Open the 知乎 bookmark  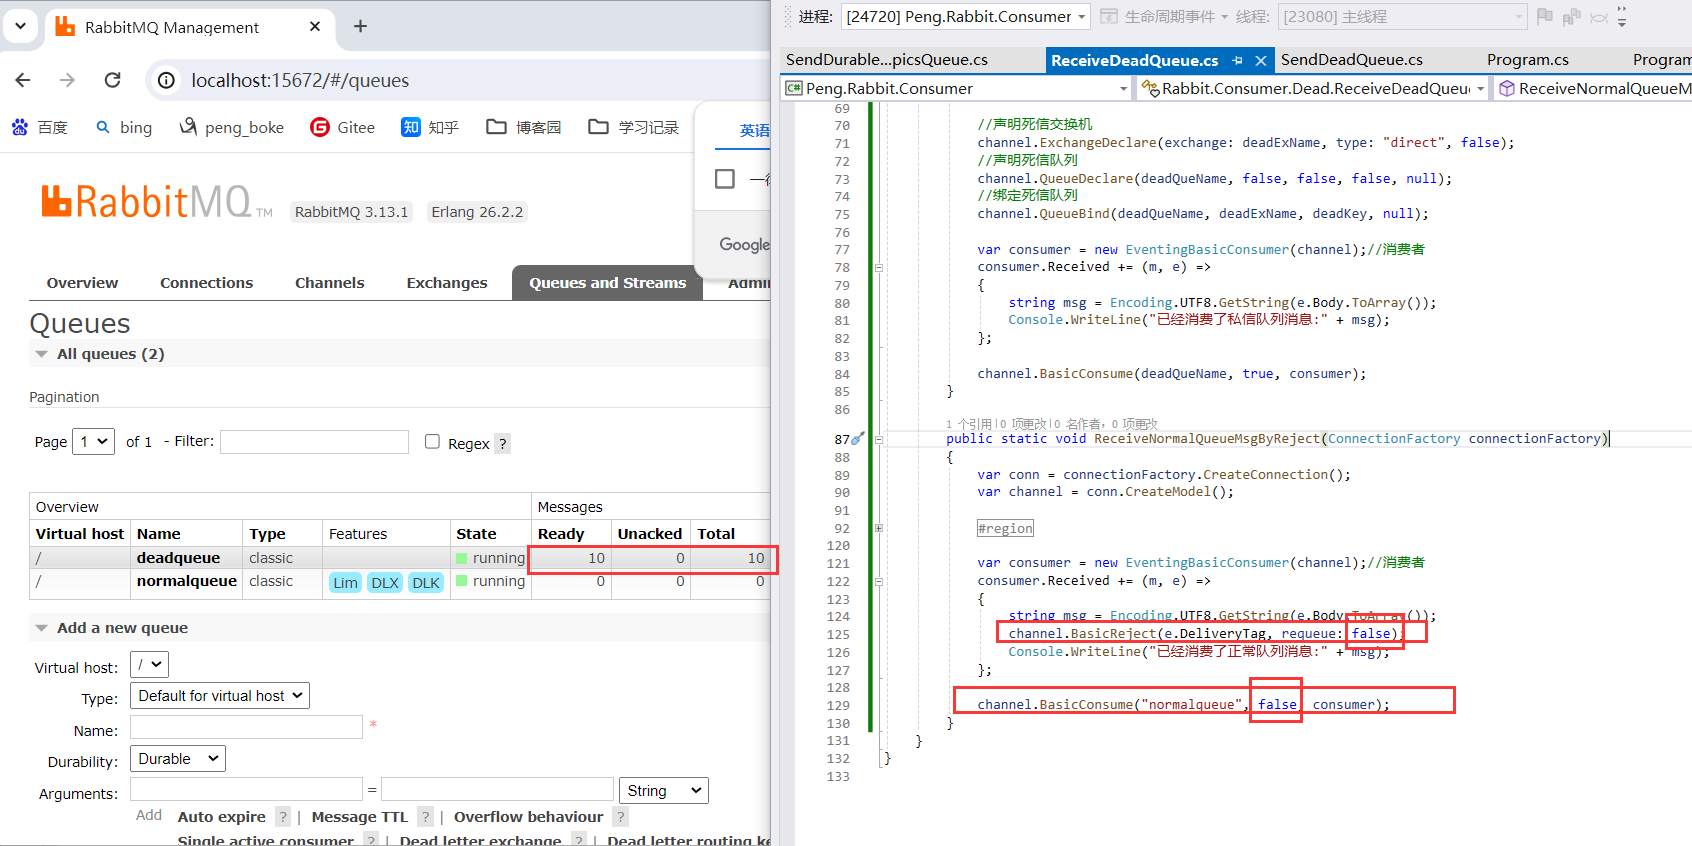tap(430, 127)
